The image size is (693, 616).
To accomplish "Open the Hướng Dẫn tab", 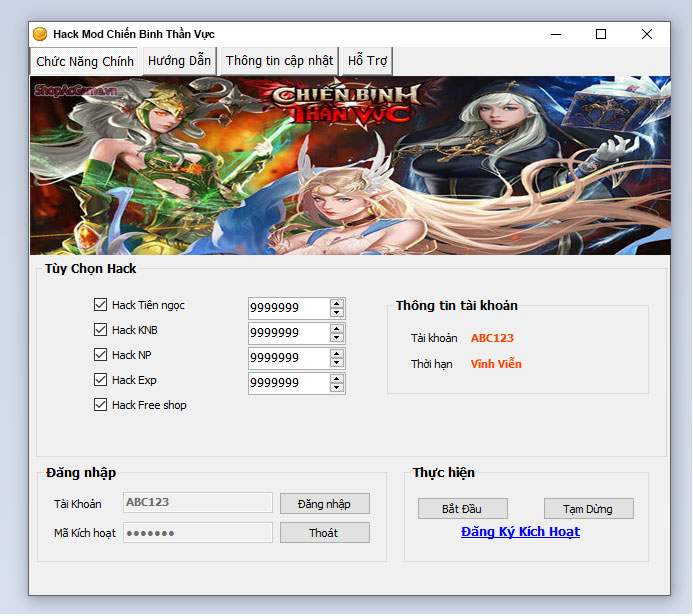I will [179, 61].
